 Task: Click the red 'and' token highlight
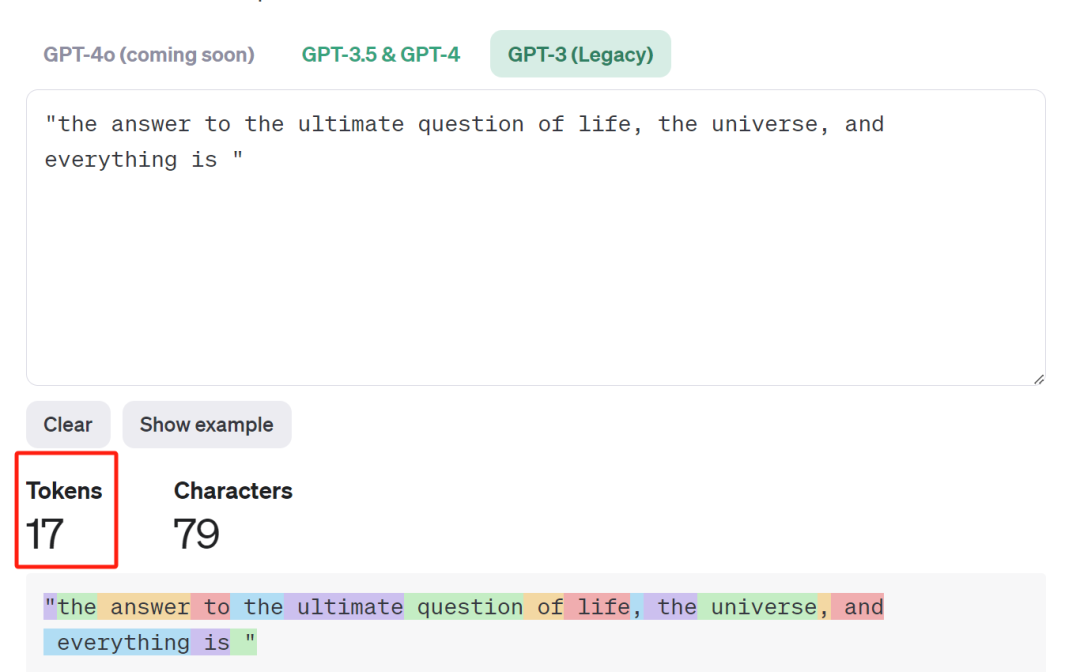(858, 607)
